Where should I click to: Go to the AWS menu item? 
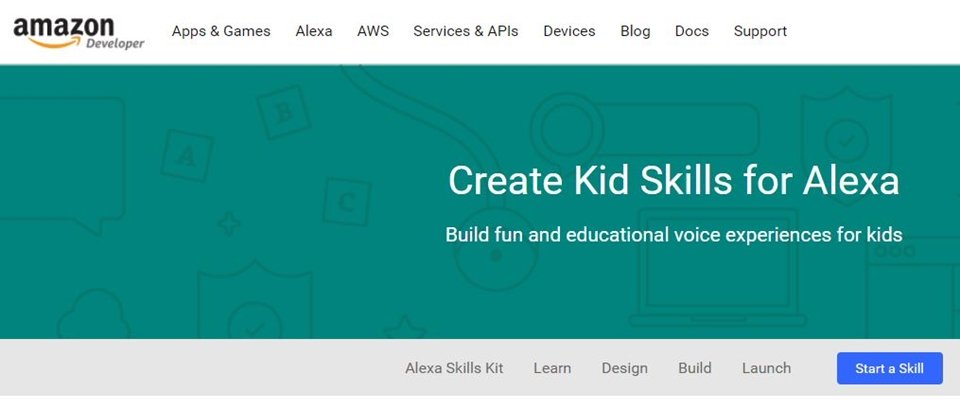point(373,31)
